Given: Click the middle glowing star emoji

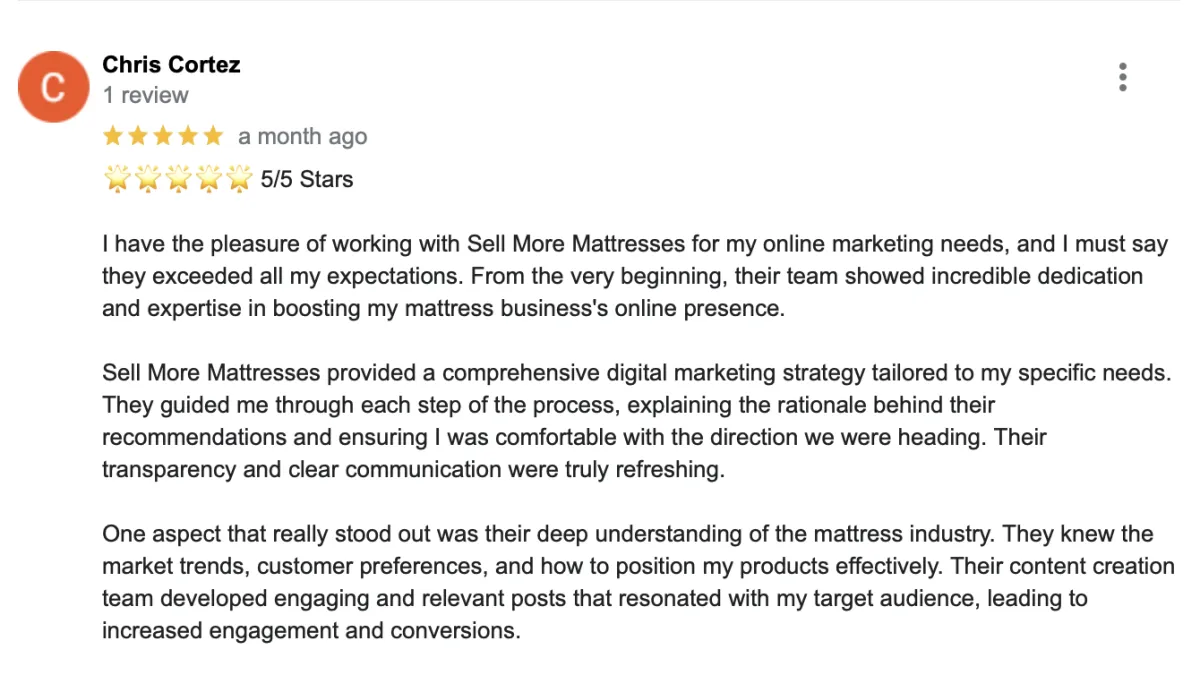Looking at the screenshot, I should coord(178,179).
